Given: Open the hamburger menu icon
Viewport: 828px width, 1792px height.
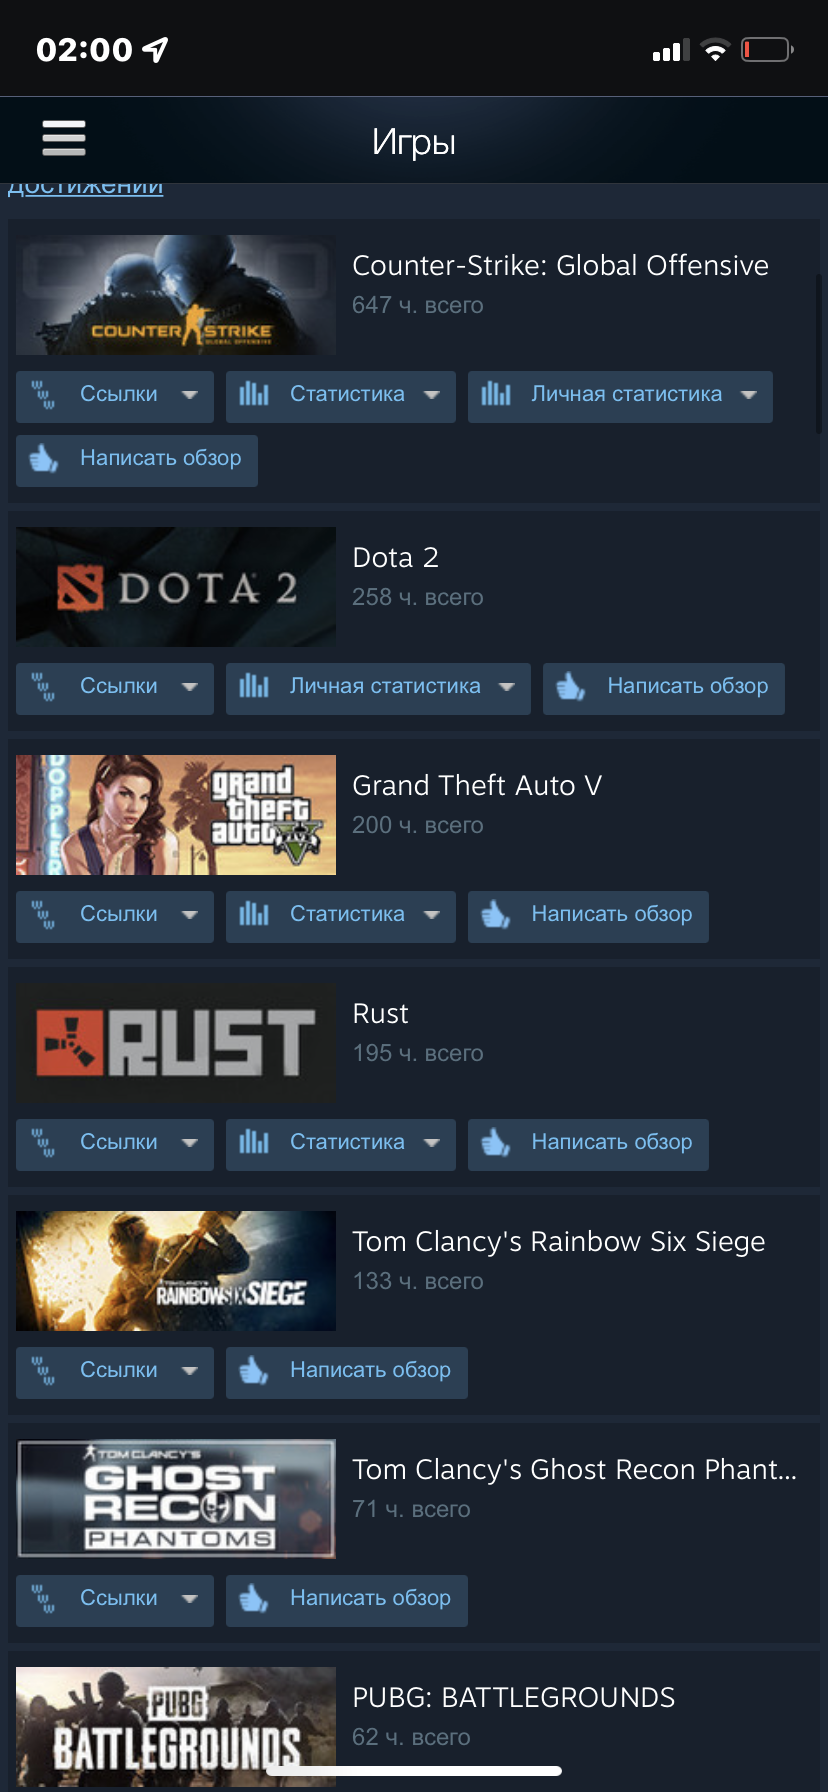Looking at the screenshot, I should tap(64, 138).
